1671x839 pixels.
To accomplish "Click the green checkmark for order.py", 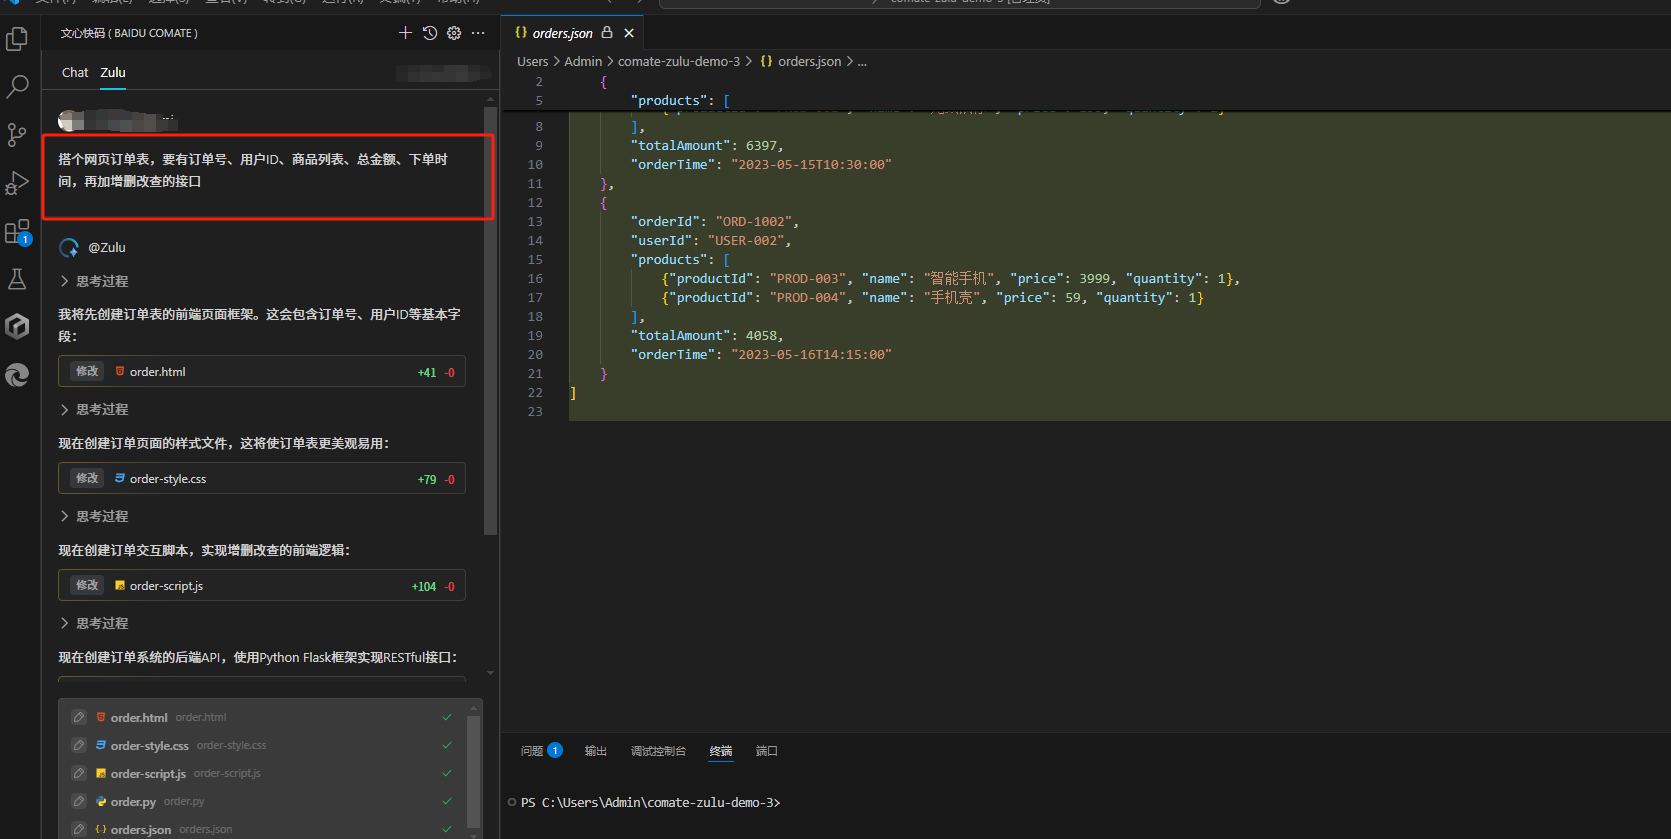I will 447,801.
